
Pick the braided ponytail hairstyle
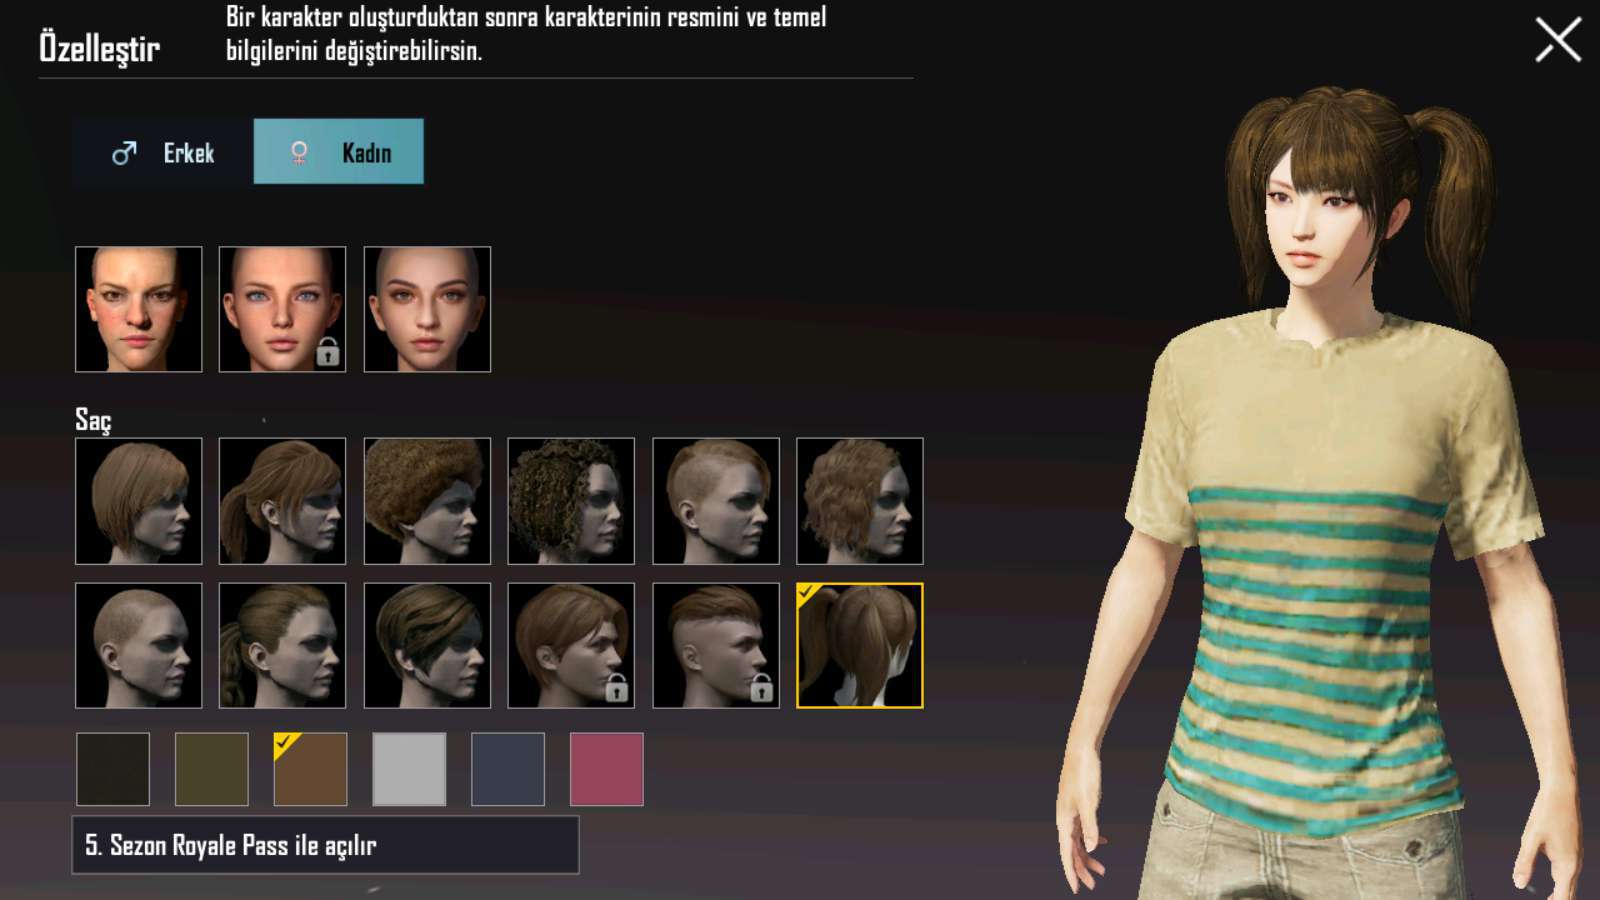[283, 646]
